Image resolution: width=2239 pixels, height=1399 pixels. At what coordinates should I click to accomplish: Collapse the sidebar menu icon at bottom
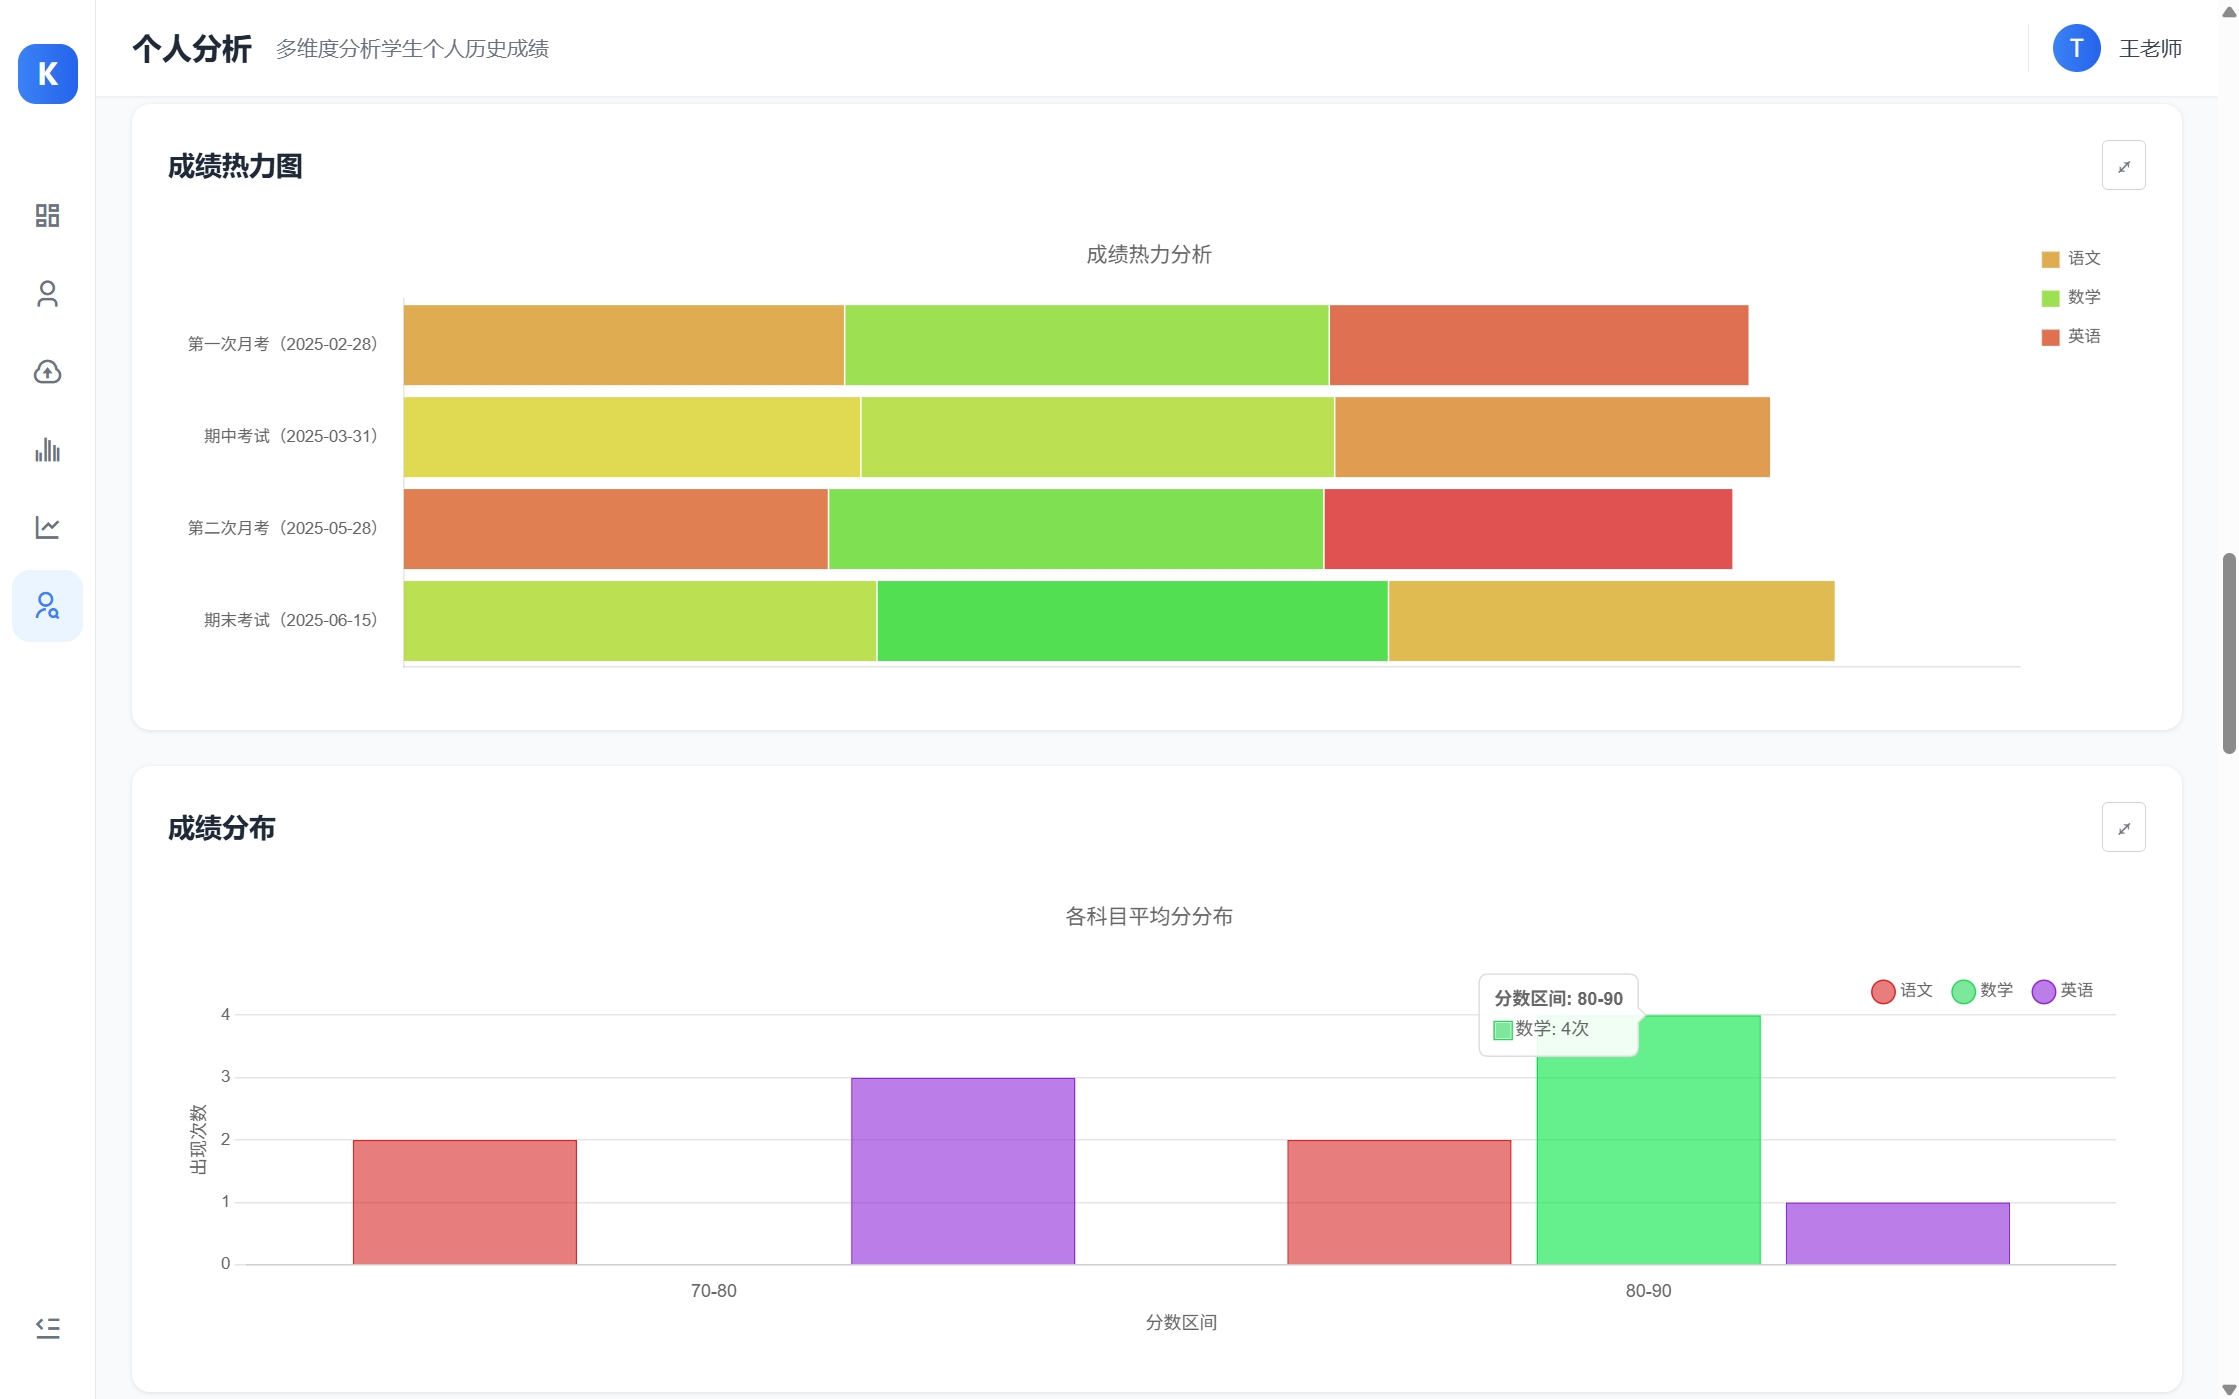point(47,1328)
